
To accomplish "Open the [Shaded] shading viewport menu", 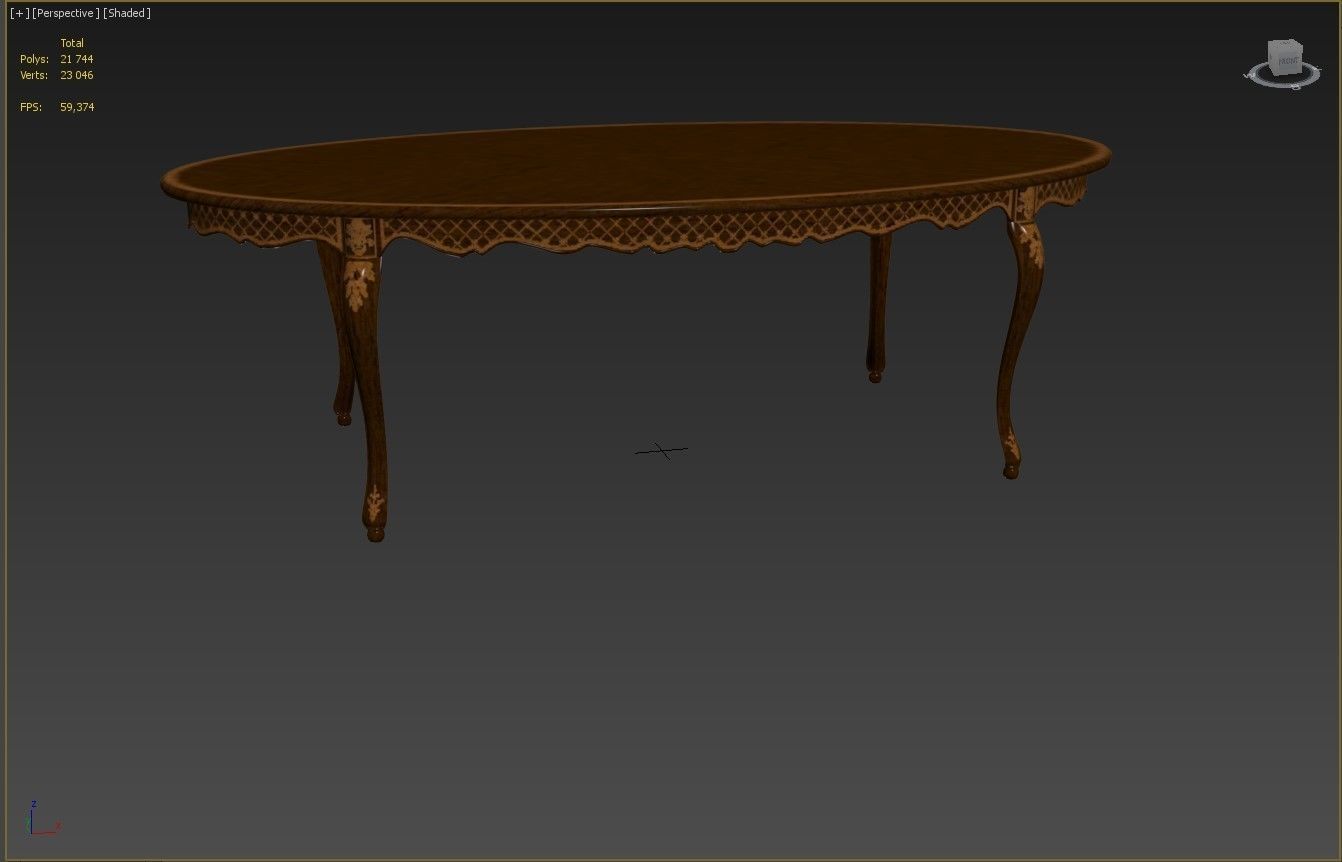I will [127, 13].
